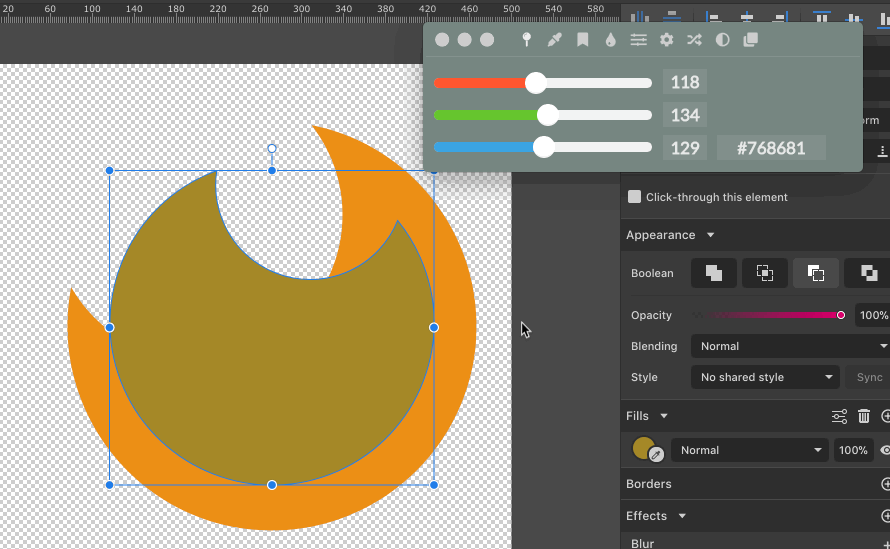
Task: Click the align left edges icon
Action: coord(713,18)
